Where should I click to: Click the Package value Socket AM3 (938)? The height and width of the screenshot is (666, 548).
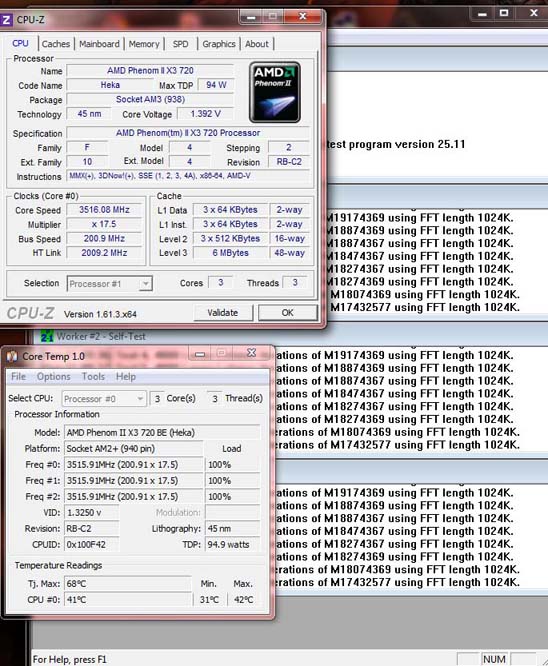click(x=150, y=99)
